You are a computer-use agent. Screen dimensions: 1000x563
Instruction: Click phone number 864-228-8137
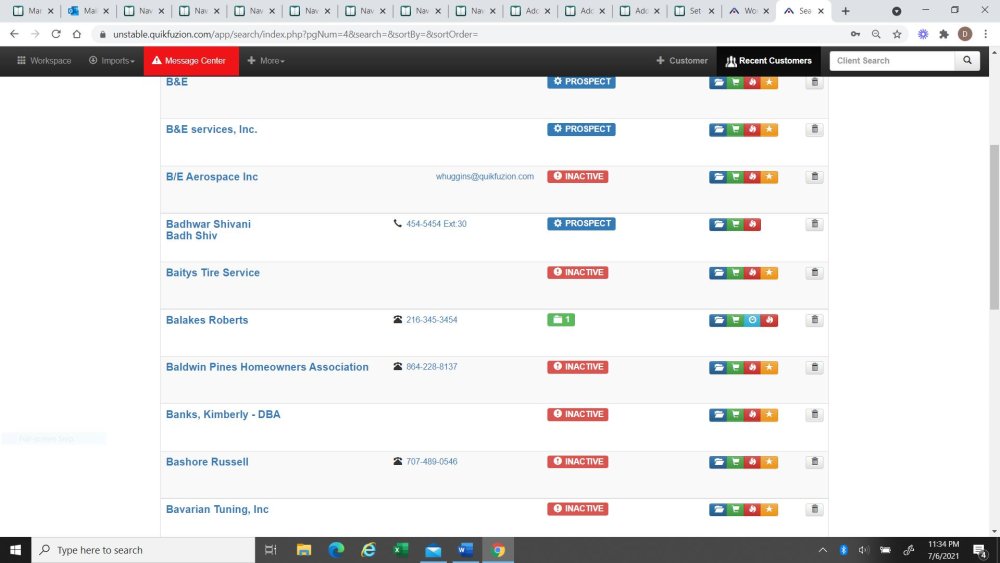[x=432, y=367]
